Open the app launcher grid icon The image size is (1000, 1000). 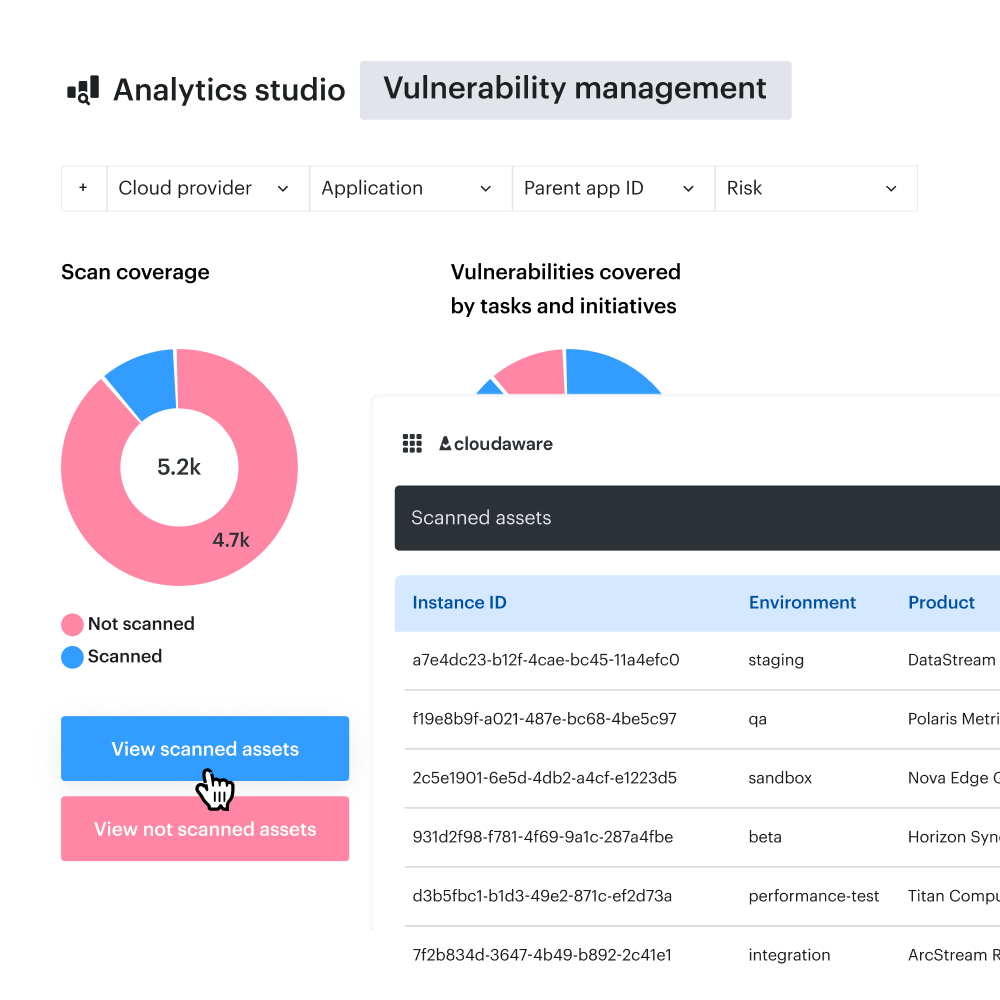click(412, 443)
